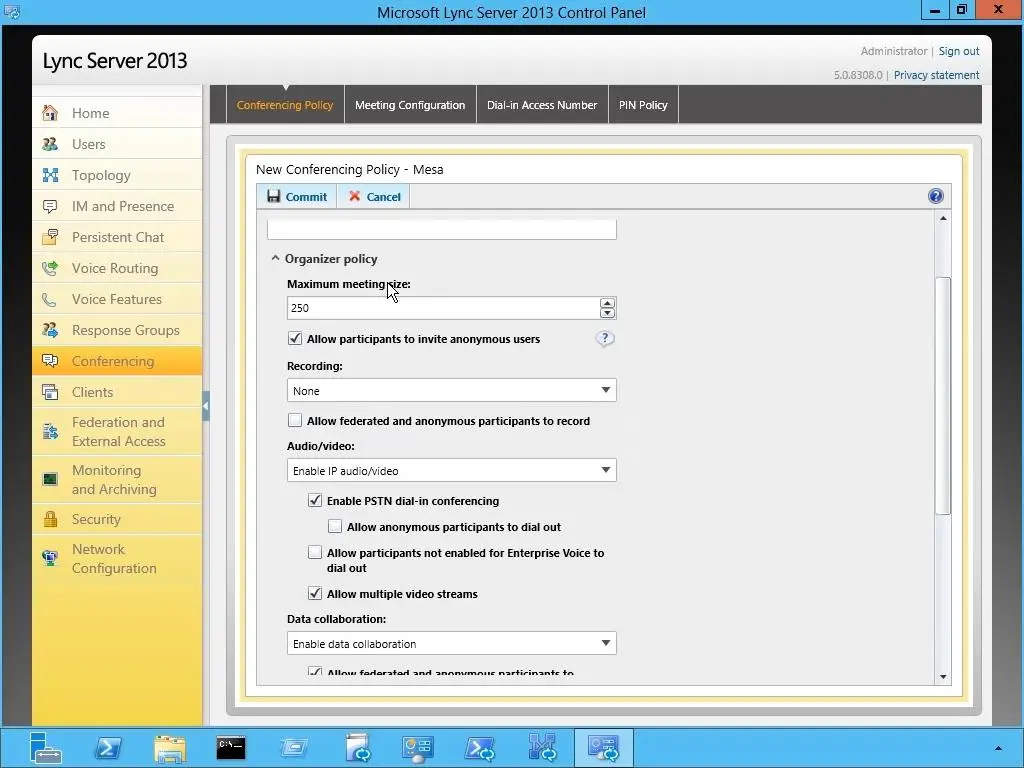Click the Lync Control Panel title bar icon

pos(12,12)
